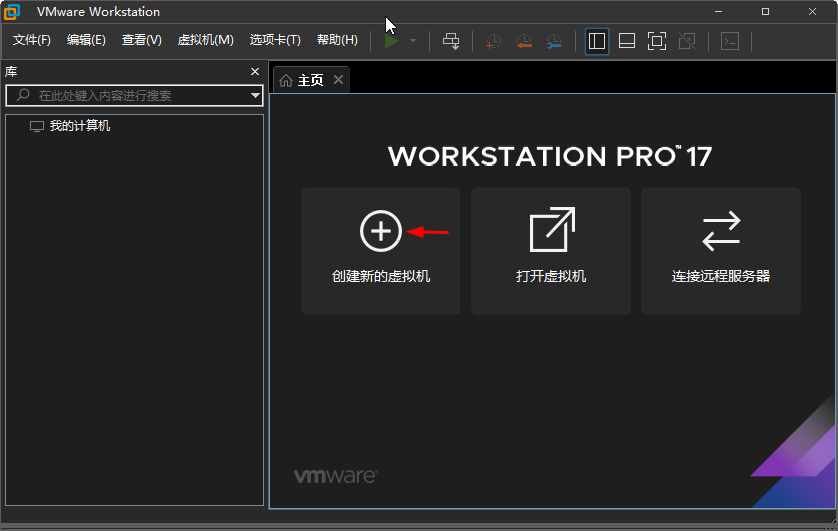Expand the library search dropdown arrow

[255, 96]
